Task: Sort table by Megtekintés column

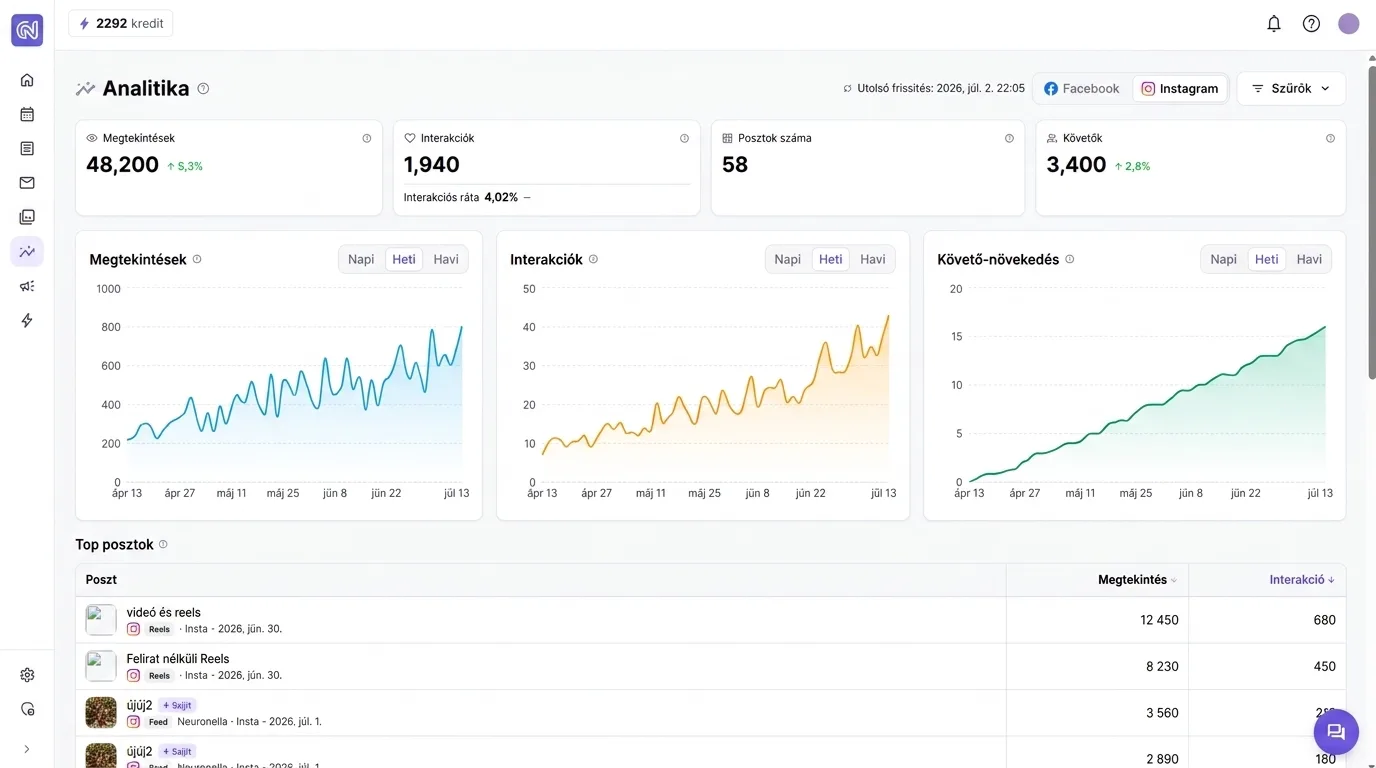Action: [1137, 580]
